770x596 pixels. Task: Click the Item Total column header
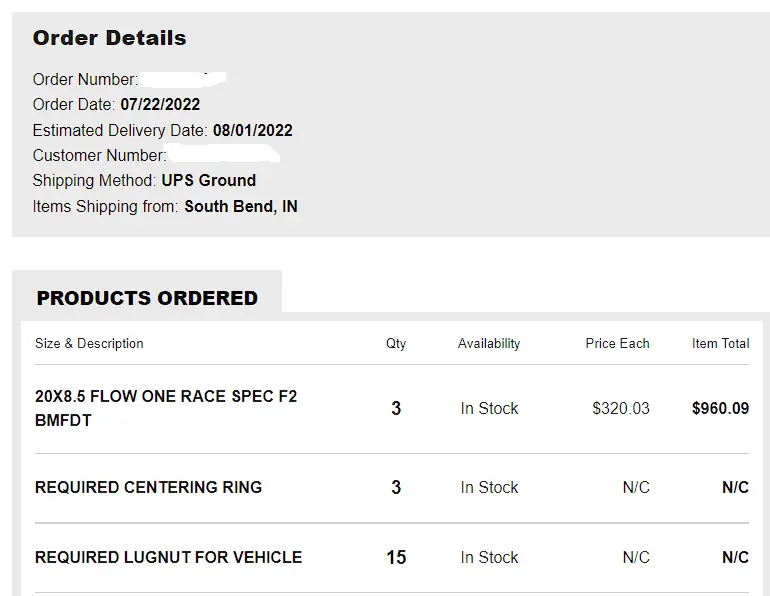pos(720,343)
